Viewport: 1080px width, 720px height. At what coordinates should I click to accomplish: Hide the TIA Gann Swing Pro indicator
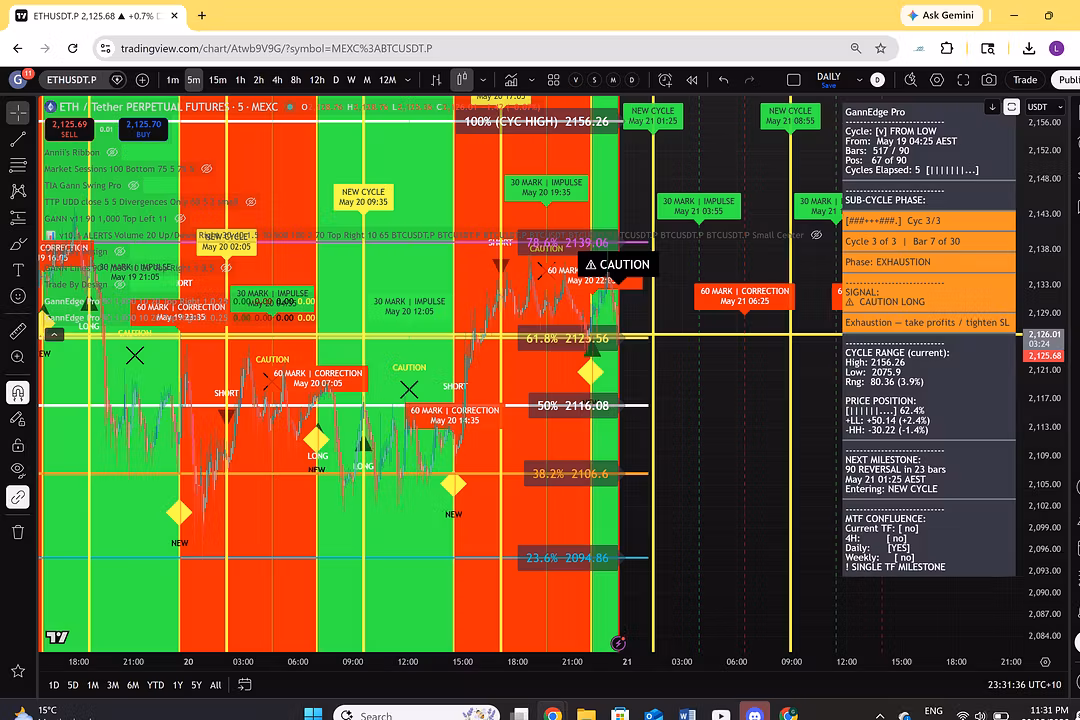[134, 185]
